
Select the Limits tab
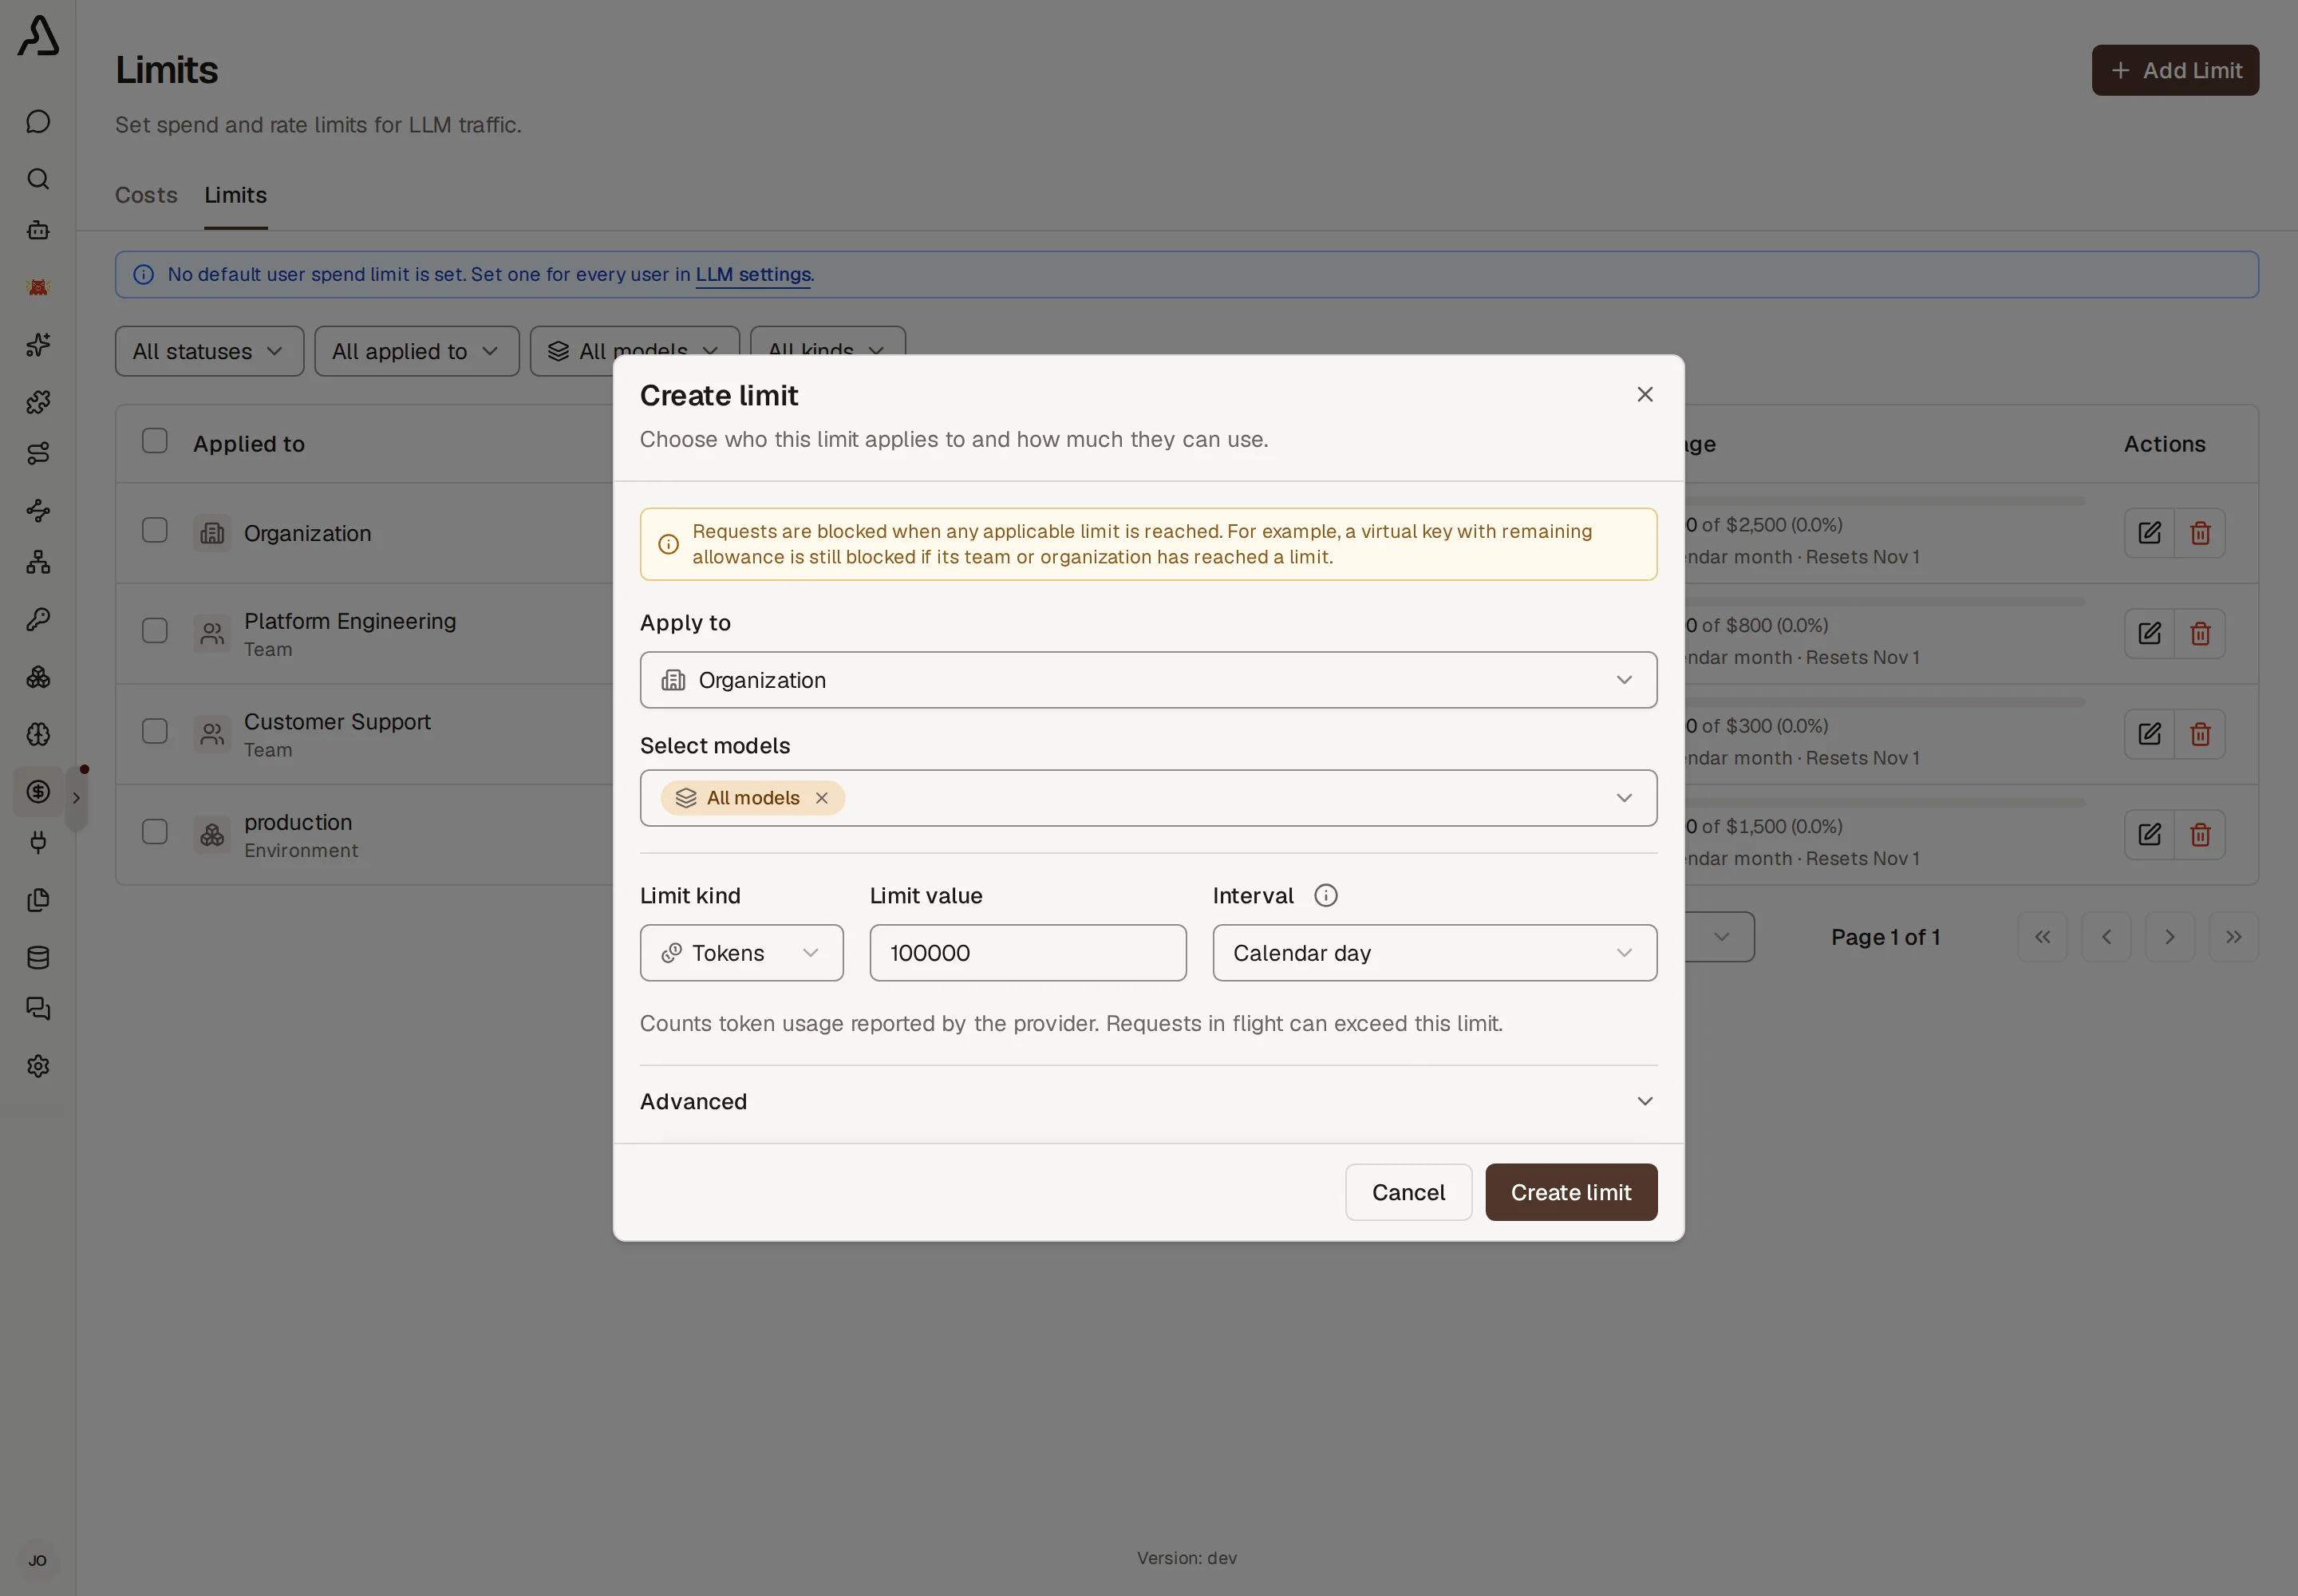point(236,195)
